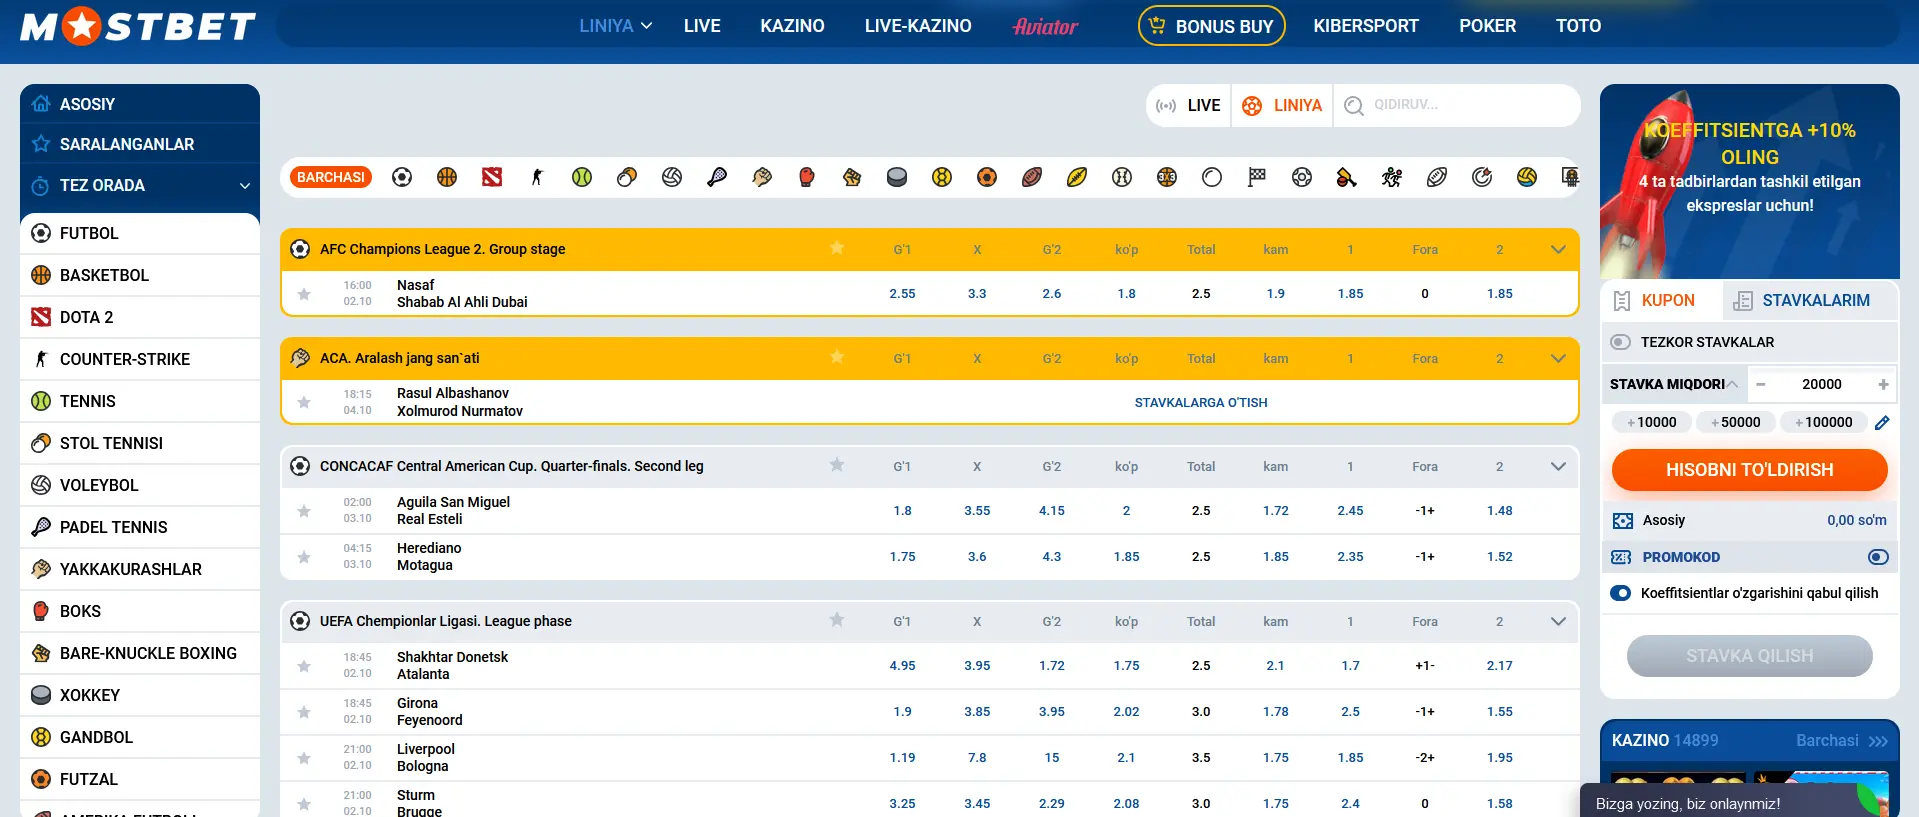Favorite the Aguila San Miguel vs Real Esteli match
The width and height of the screenshot is (1919, 817).
click(x=304, y=511)
